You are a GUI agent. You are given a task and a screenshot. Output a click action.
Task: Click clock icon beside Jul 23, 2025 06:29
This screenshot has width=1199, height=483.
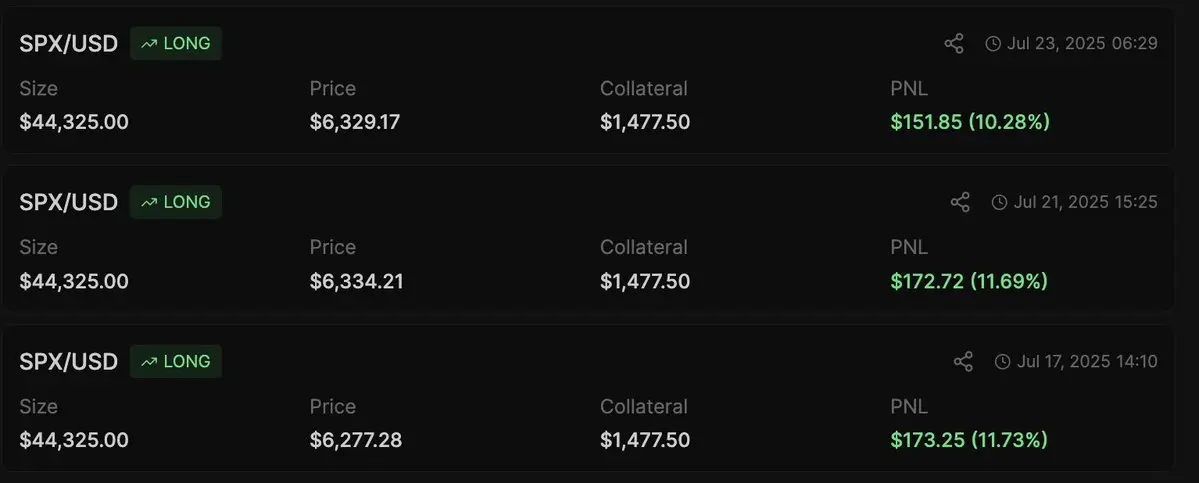993,44
